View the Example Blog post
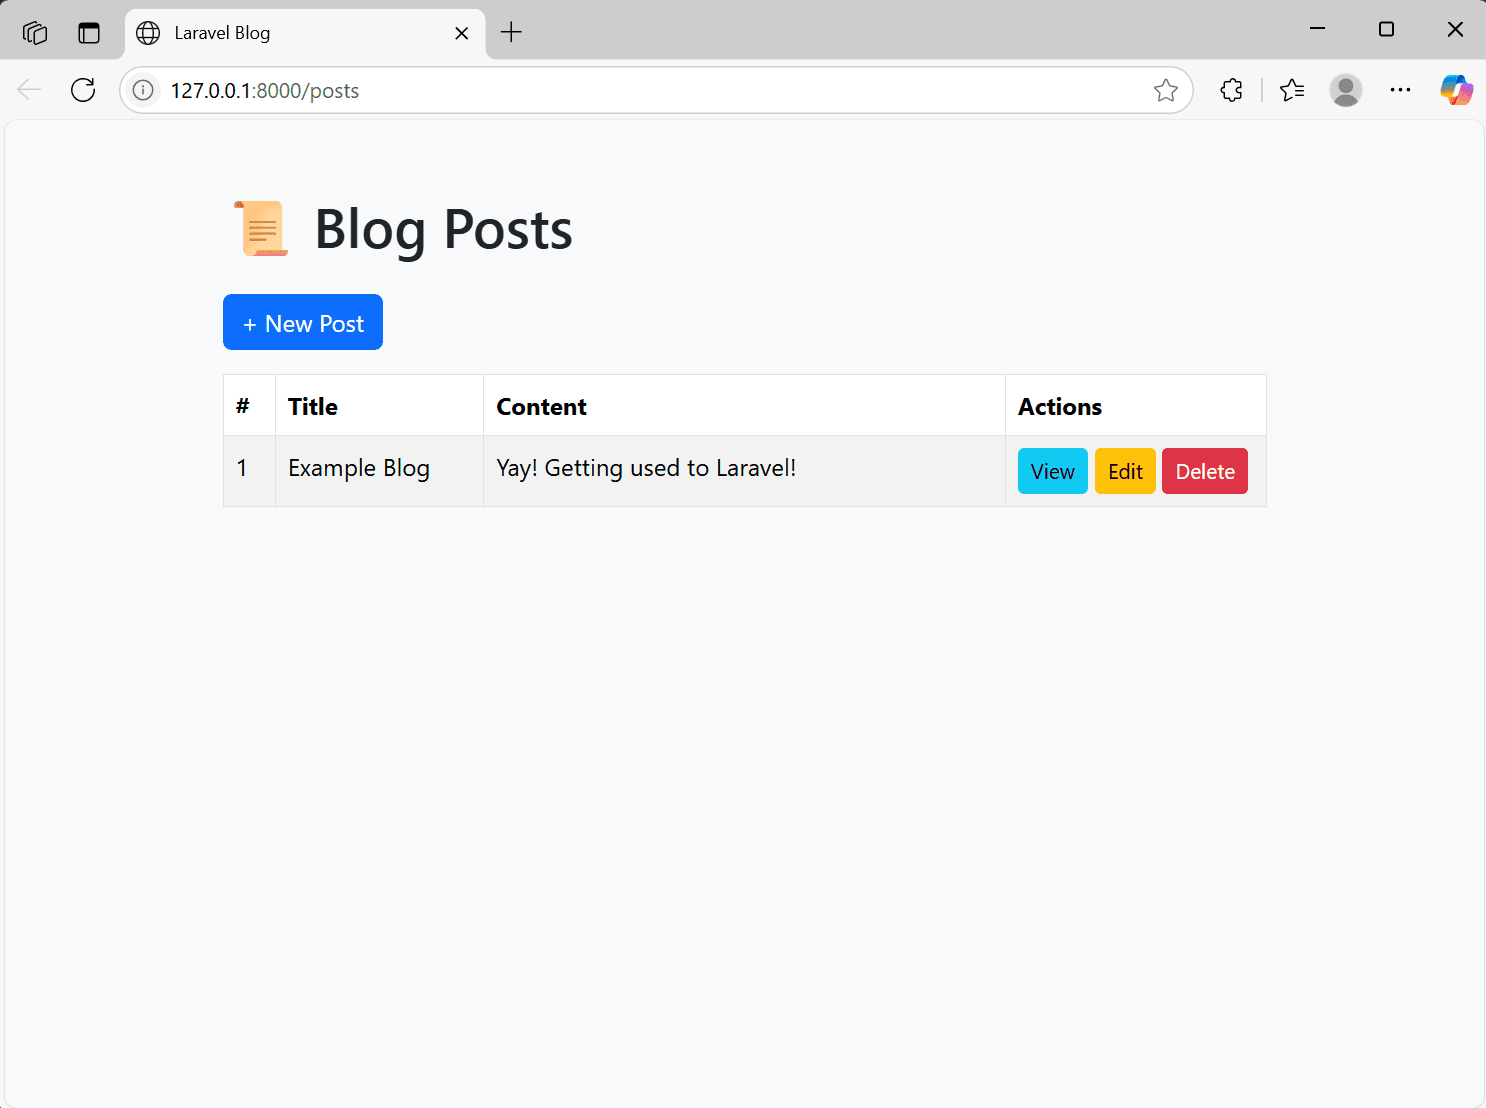Viewport: 1486px width, 1108px height. (x=1052, y=471)
